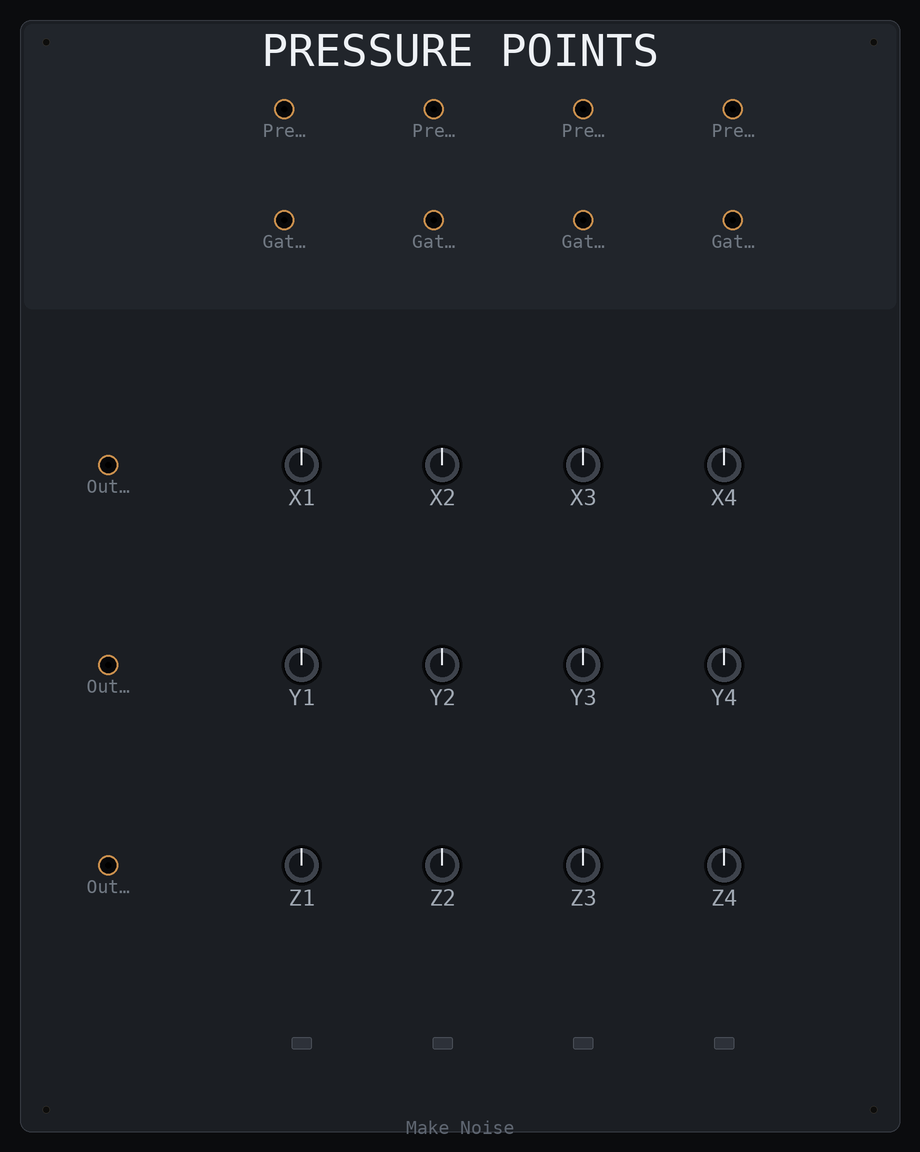Screen dimensions: 920x1152
Task: Click the Y row Out jack
Action: tap(108, 665)
